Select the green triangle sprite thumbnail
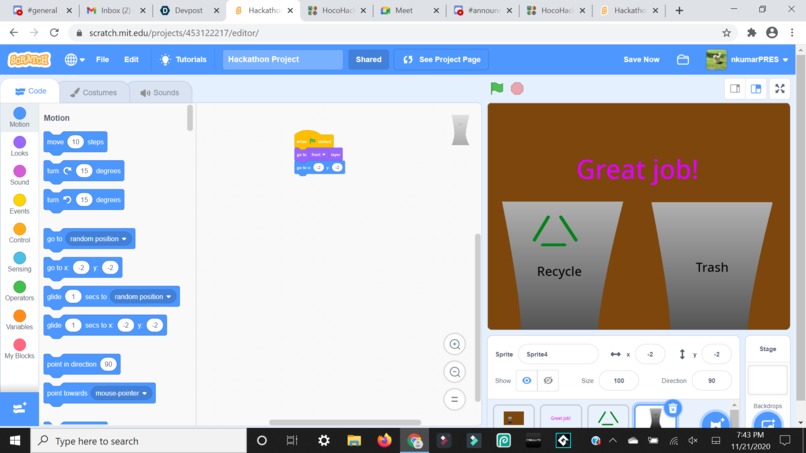The height and width of the screenshot is (453, 806). click(608, 416)
